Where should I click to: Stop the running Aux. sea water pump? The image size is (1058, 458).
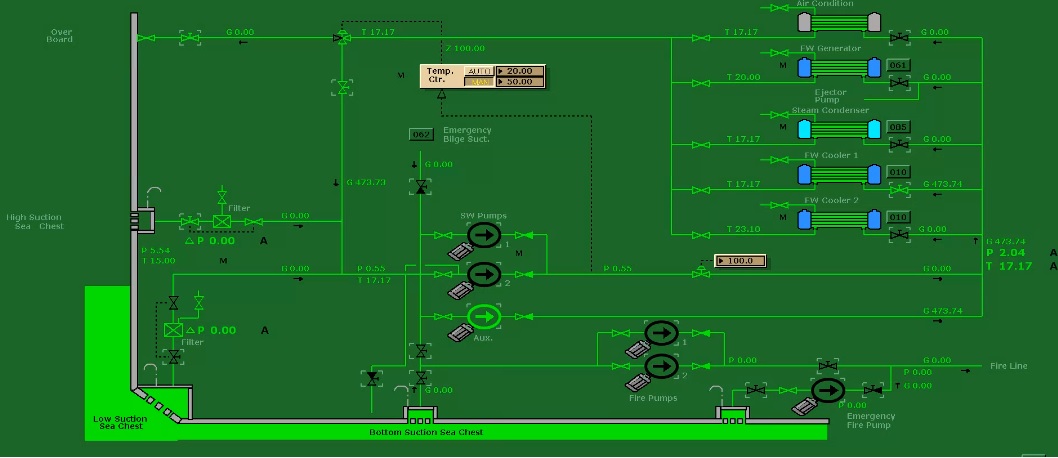[484, 316]
